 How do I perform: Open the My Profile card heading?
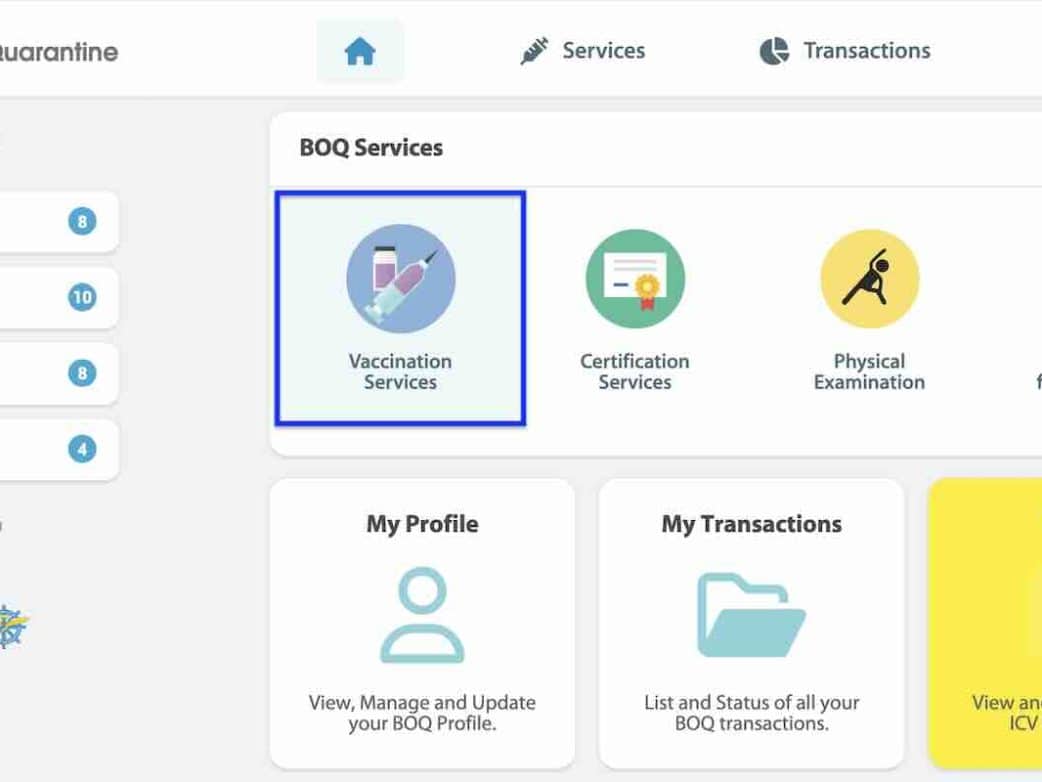point(422,524)
